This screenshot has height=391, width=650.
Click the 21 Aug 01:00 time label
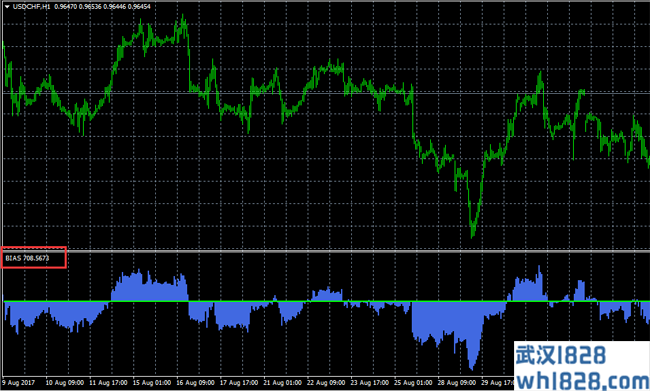click(282, 382)
